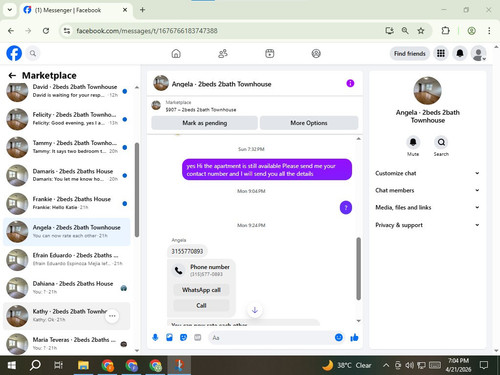Viewport: 500px width, 375px height.
Task: Expand Privacy & support section
Action: [x=427, y=225]
